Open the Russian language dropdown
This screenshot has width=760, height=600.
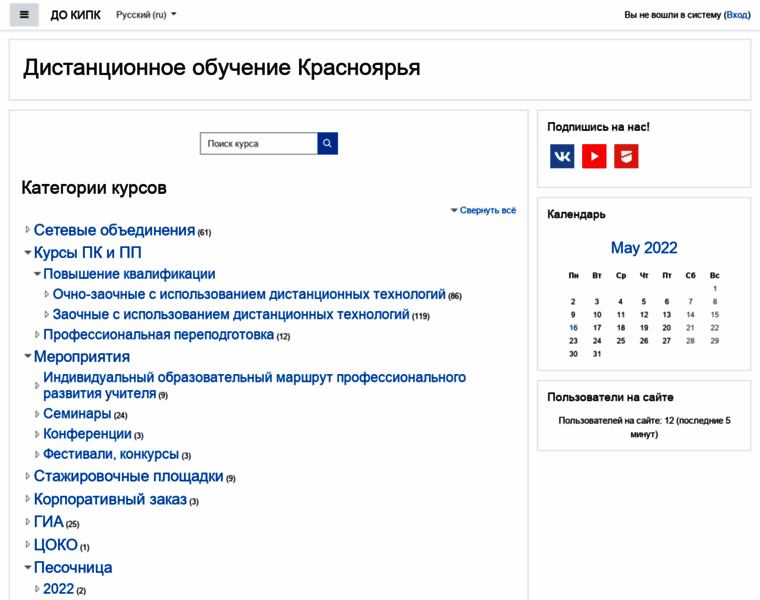[146, 15]
